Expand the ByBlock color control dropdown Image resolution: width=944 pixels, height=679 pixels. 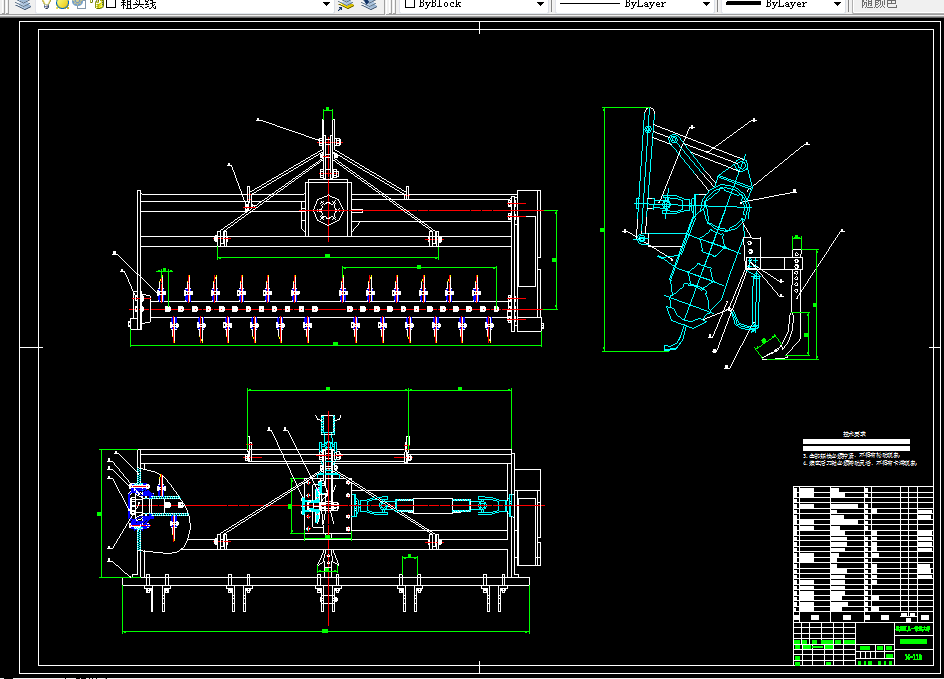coord(540,4)
